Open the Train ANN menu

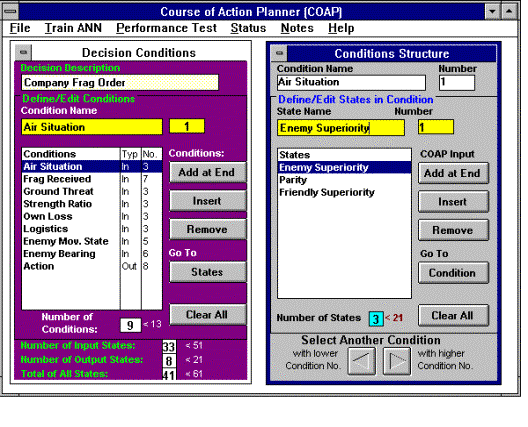[73, 28]
